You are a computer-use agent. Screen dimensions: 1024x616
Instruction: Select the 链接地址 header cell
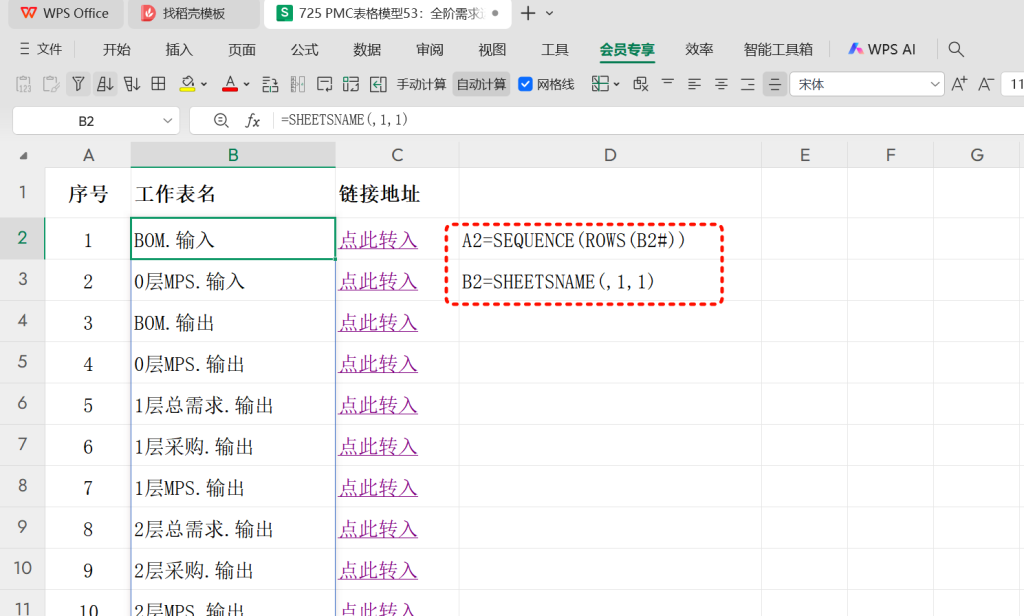point(397,193)
